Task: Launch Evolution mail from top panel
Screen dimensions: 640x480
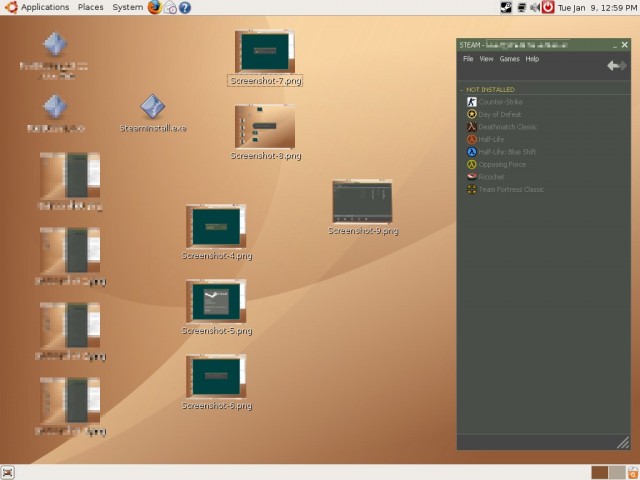Action: pos(170,7)
